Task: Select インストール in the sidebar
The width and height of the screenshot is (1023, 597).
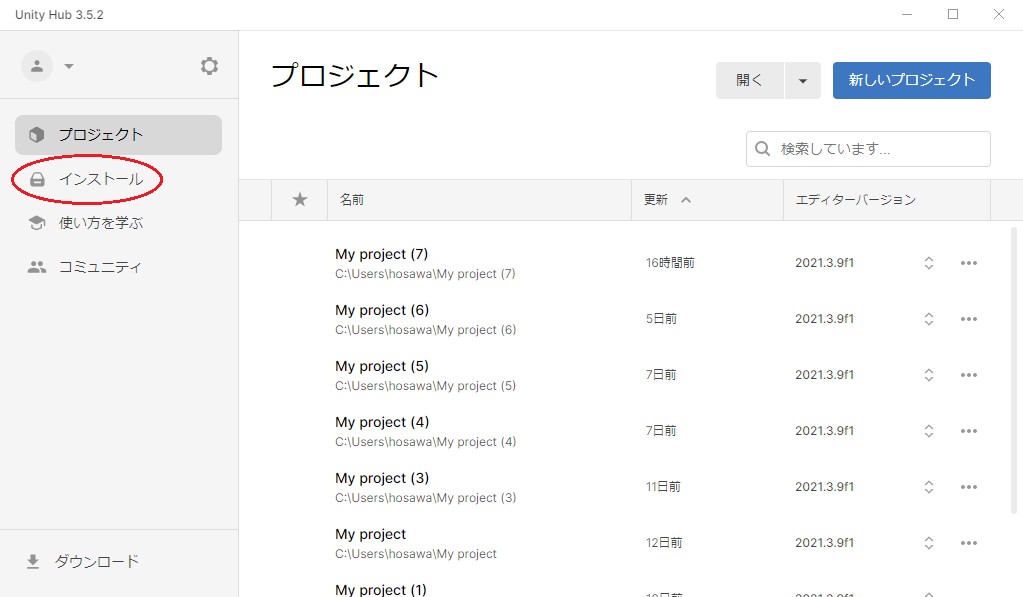Action: click(x=100, y=179)
